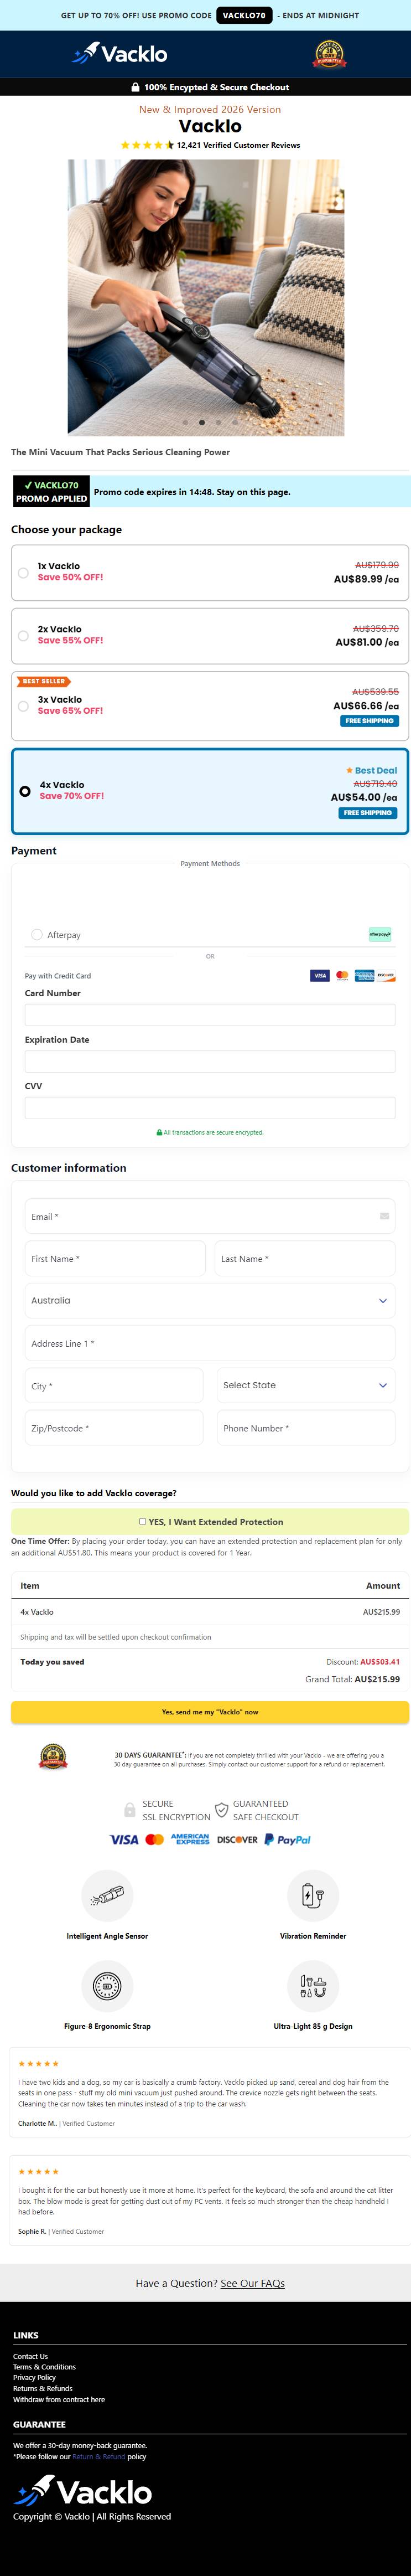Click the star rating on Charlotte M.'s review
The width and height of the screenshot is (411, 2576).
39,2063
